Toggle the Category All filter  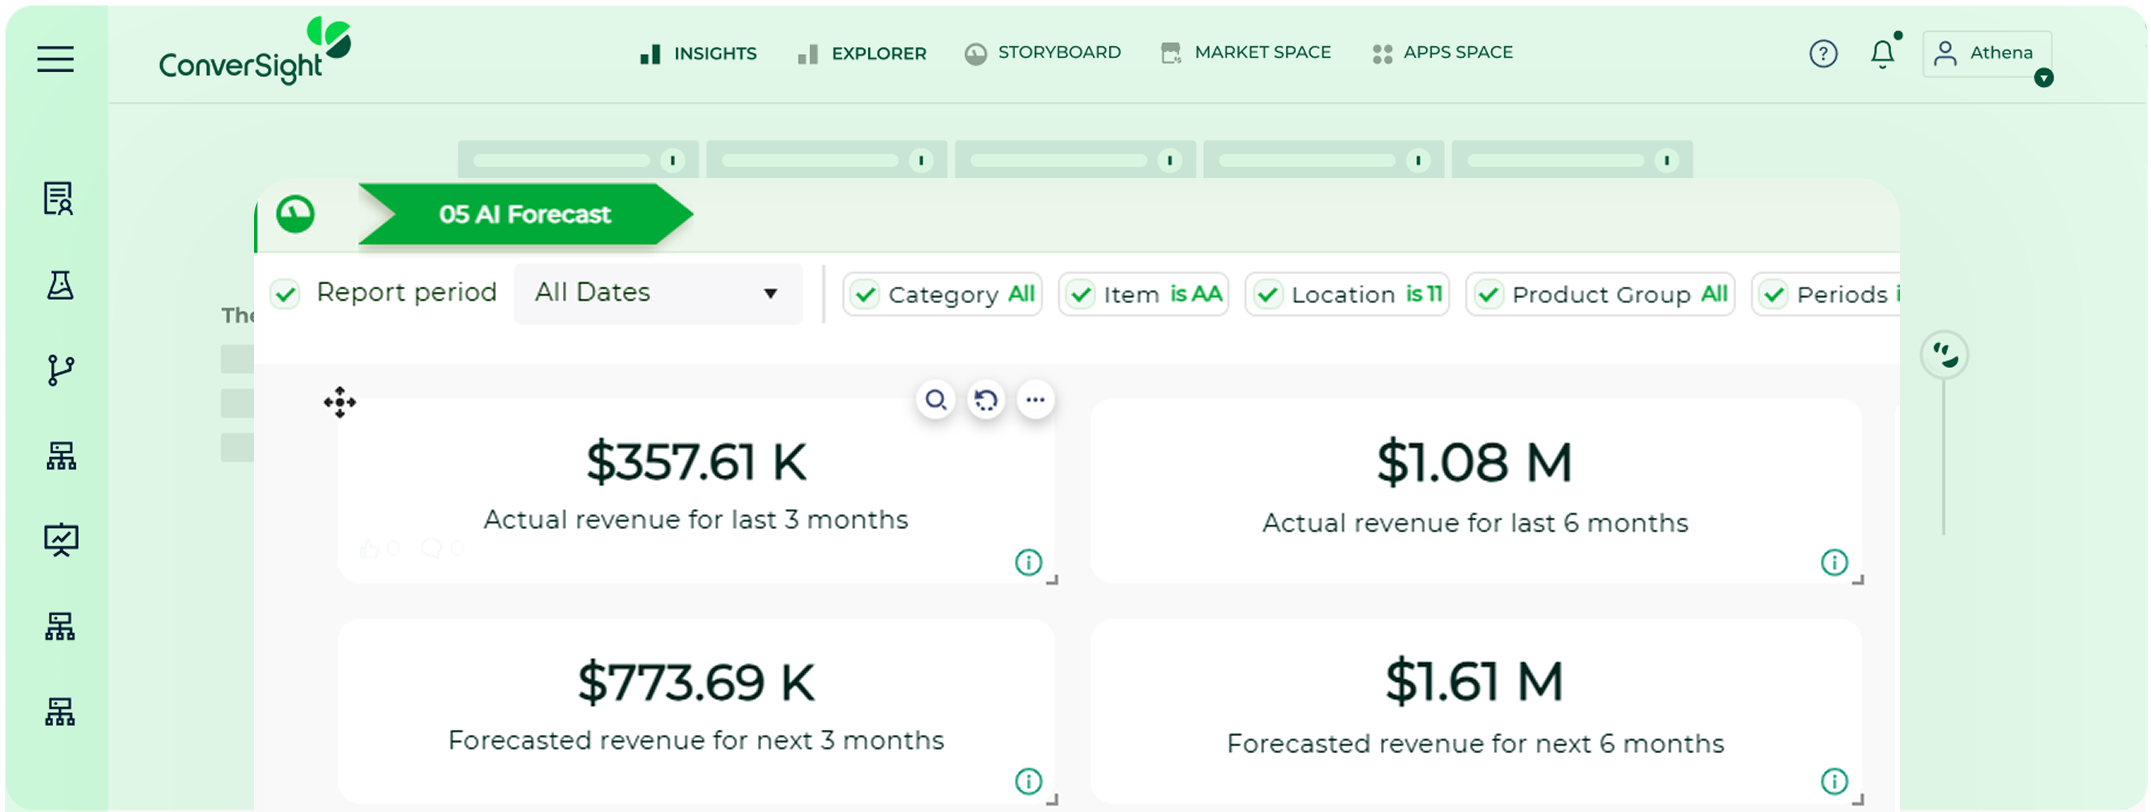coord(942,294)
